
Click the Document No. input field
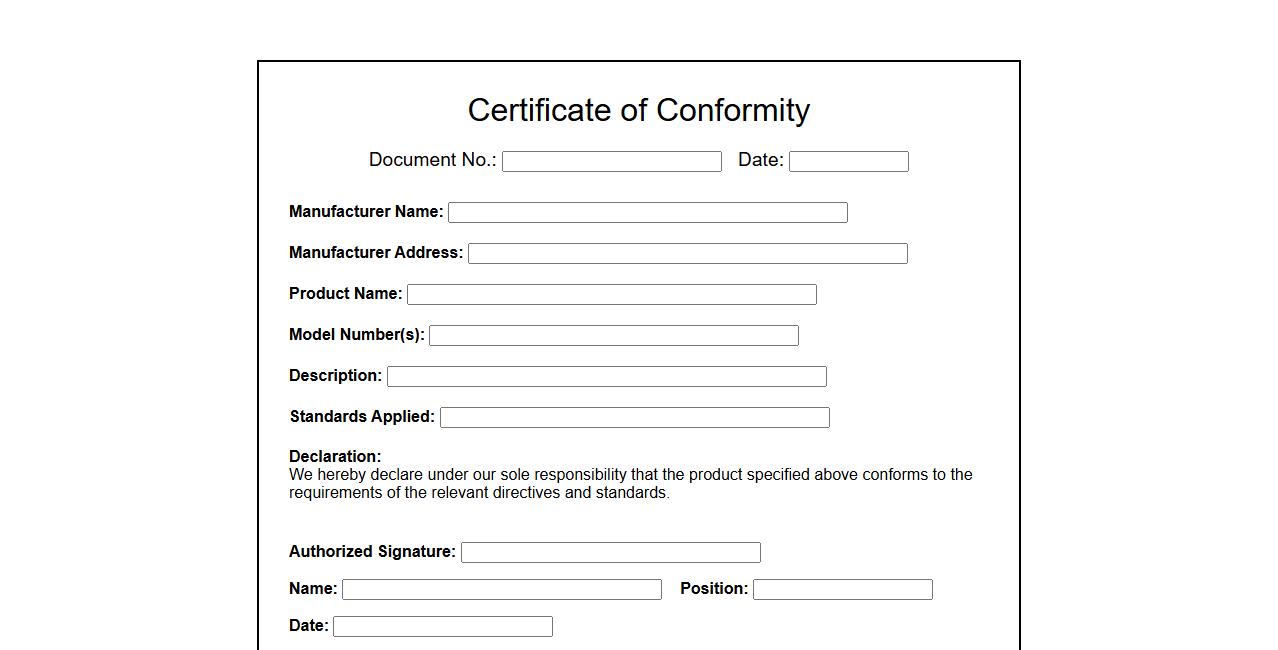coord(611,161)
